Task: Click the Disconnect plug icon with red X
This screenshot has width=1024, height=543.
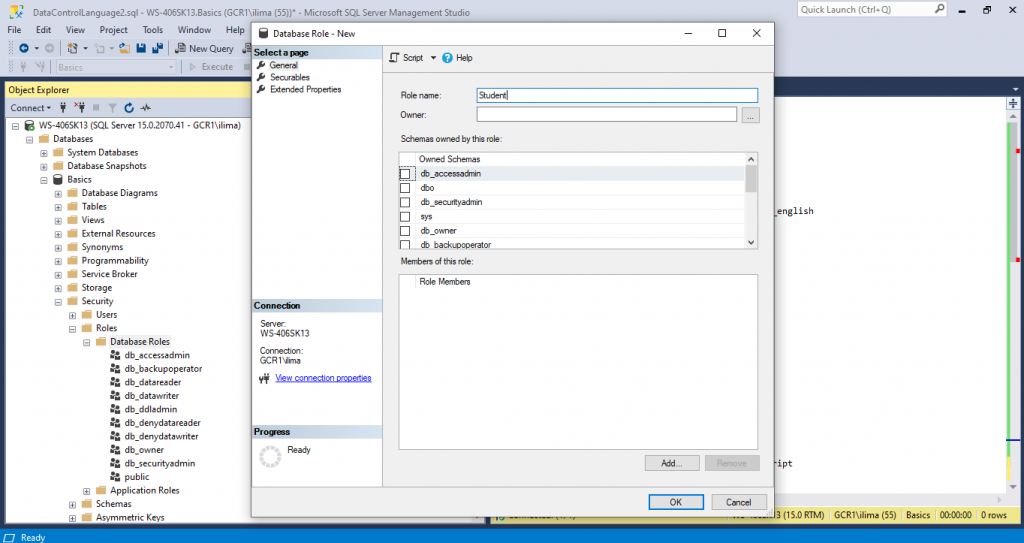Action: click(x=80, y=108)
